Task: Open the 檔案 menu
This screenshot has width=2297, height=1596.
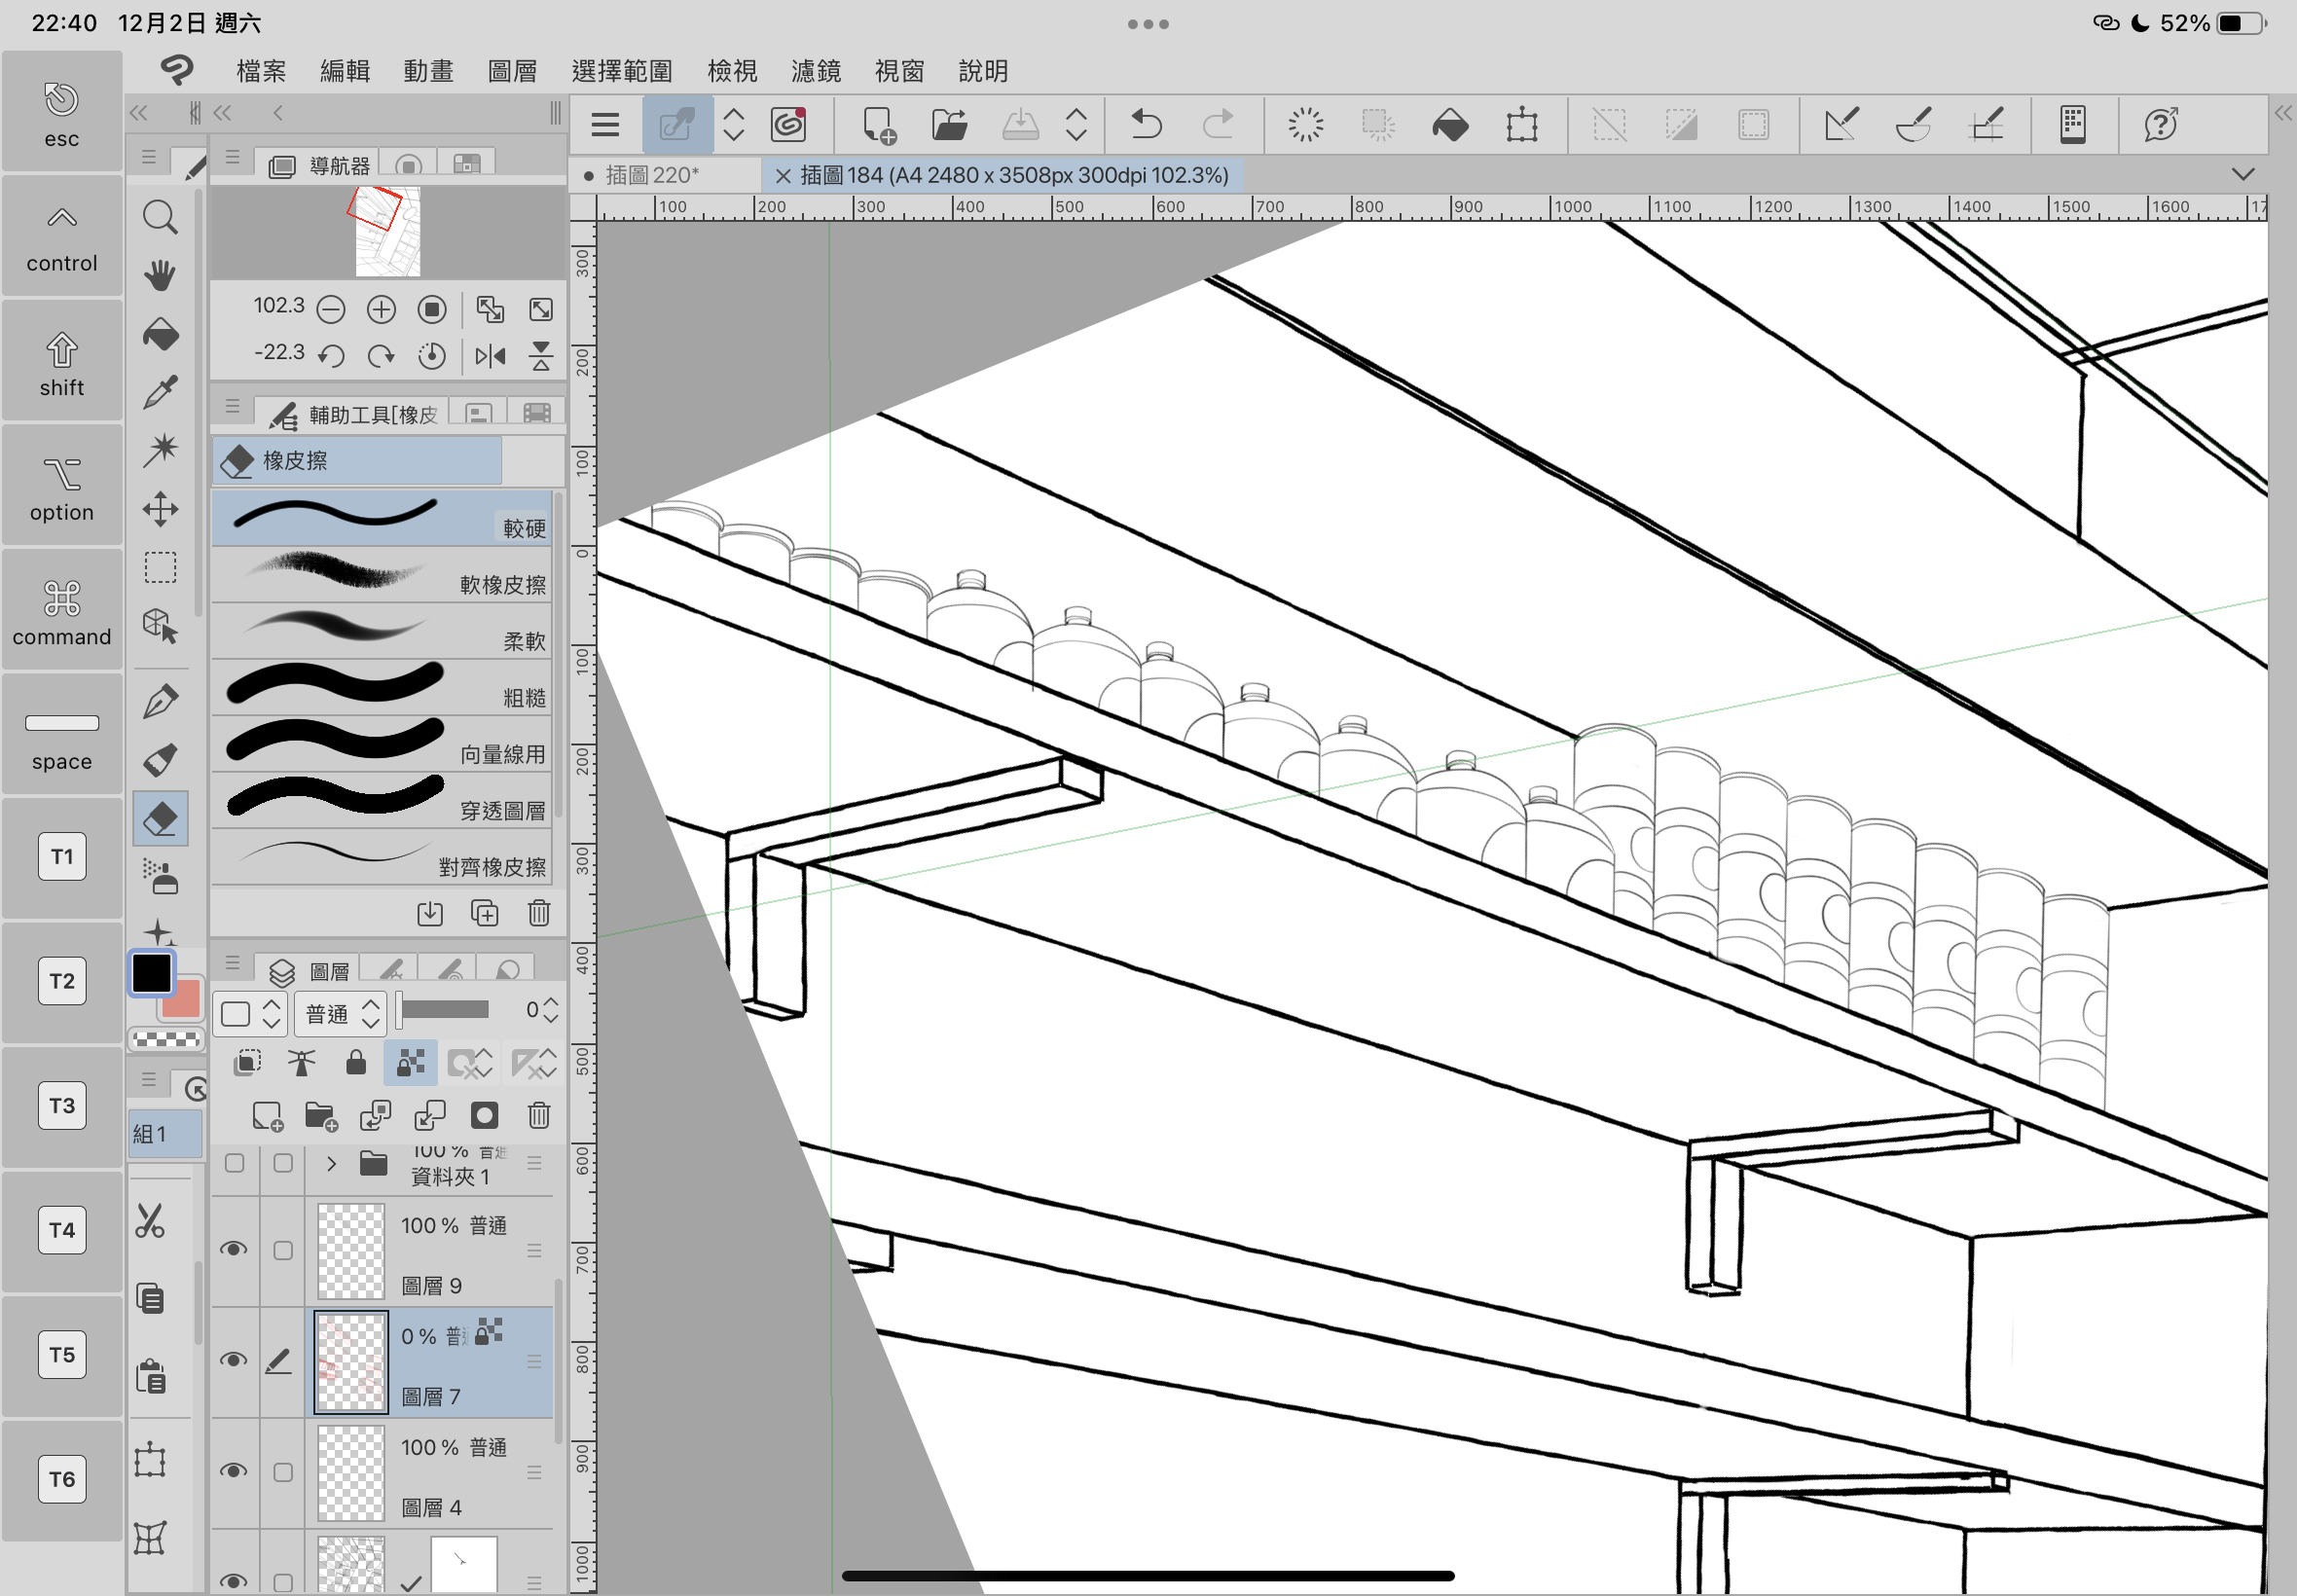Action: pyautogui.click(x=262, y=71)
